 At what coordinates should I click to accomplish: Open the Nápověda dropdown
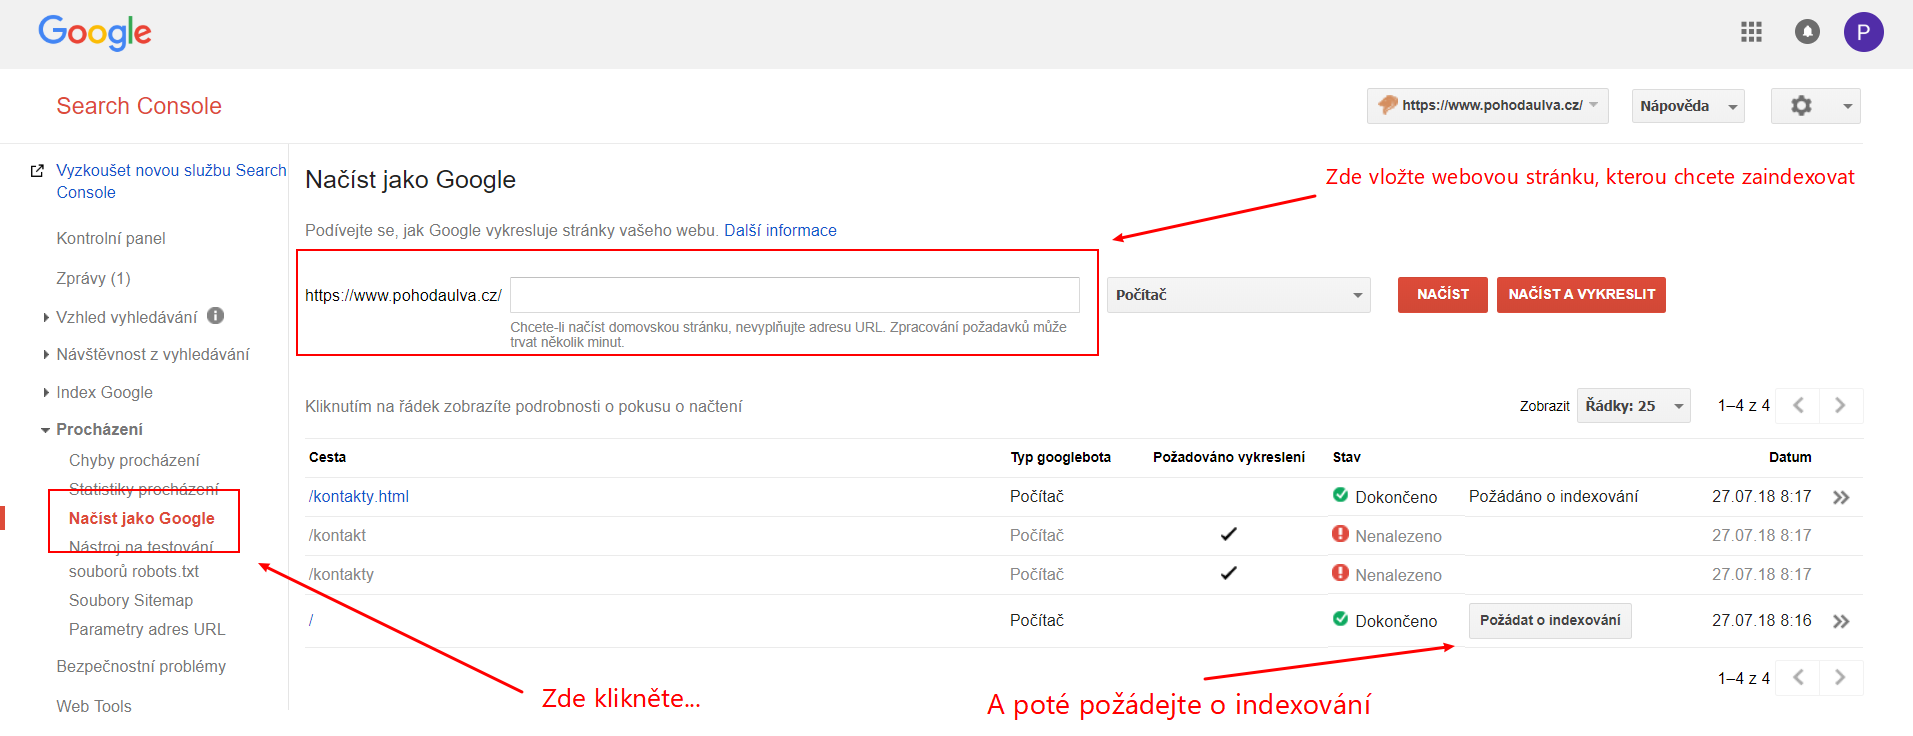click(1688, 106)
